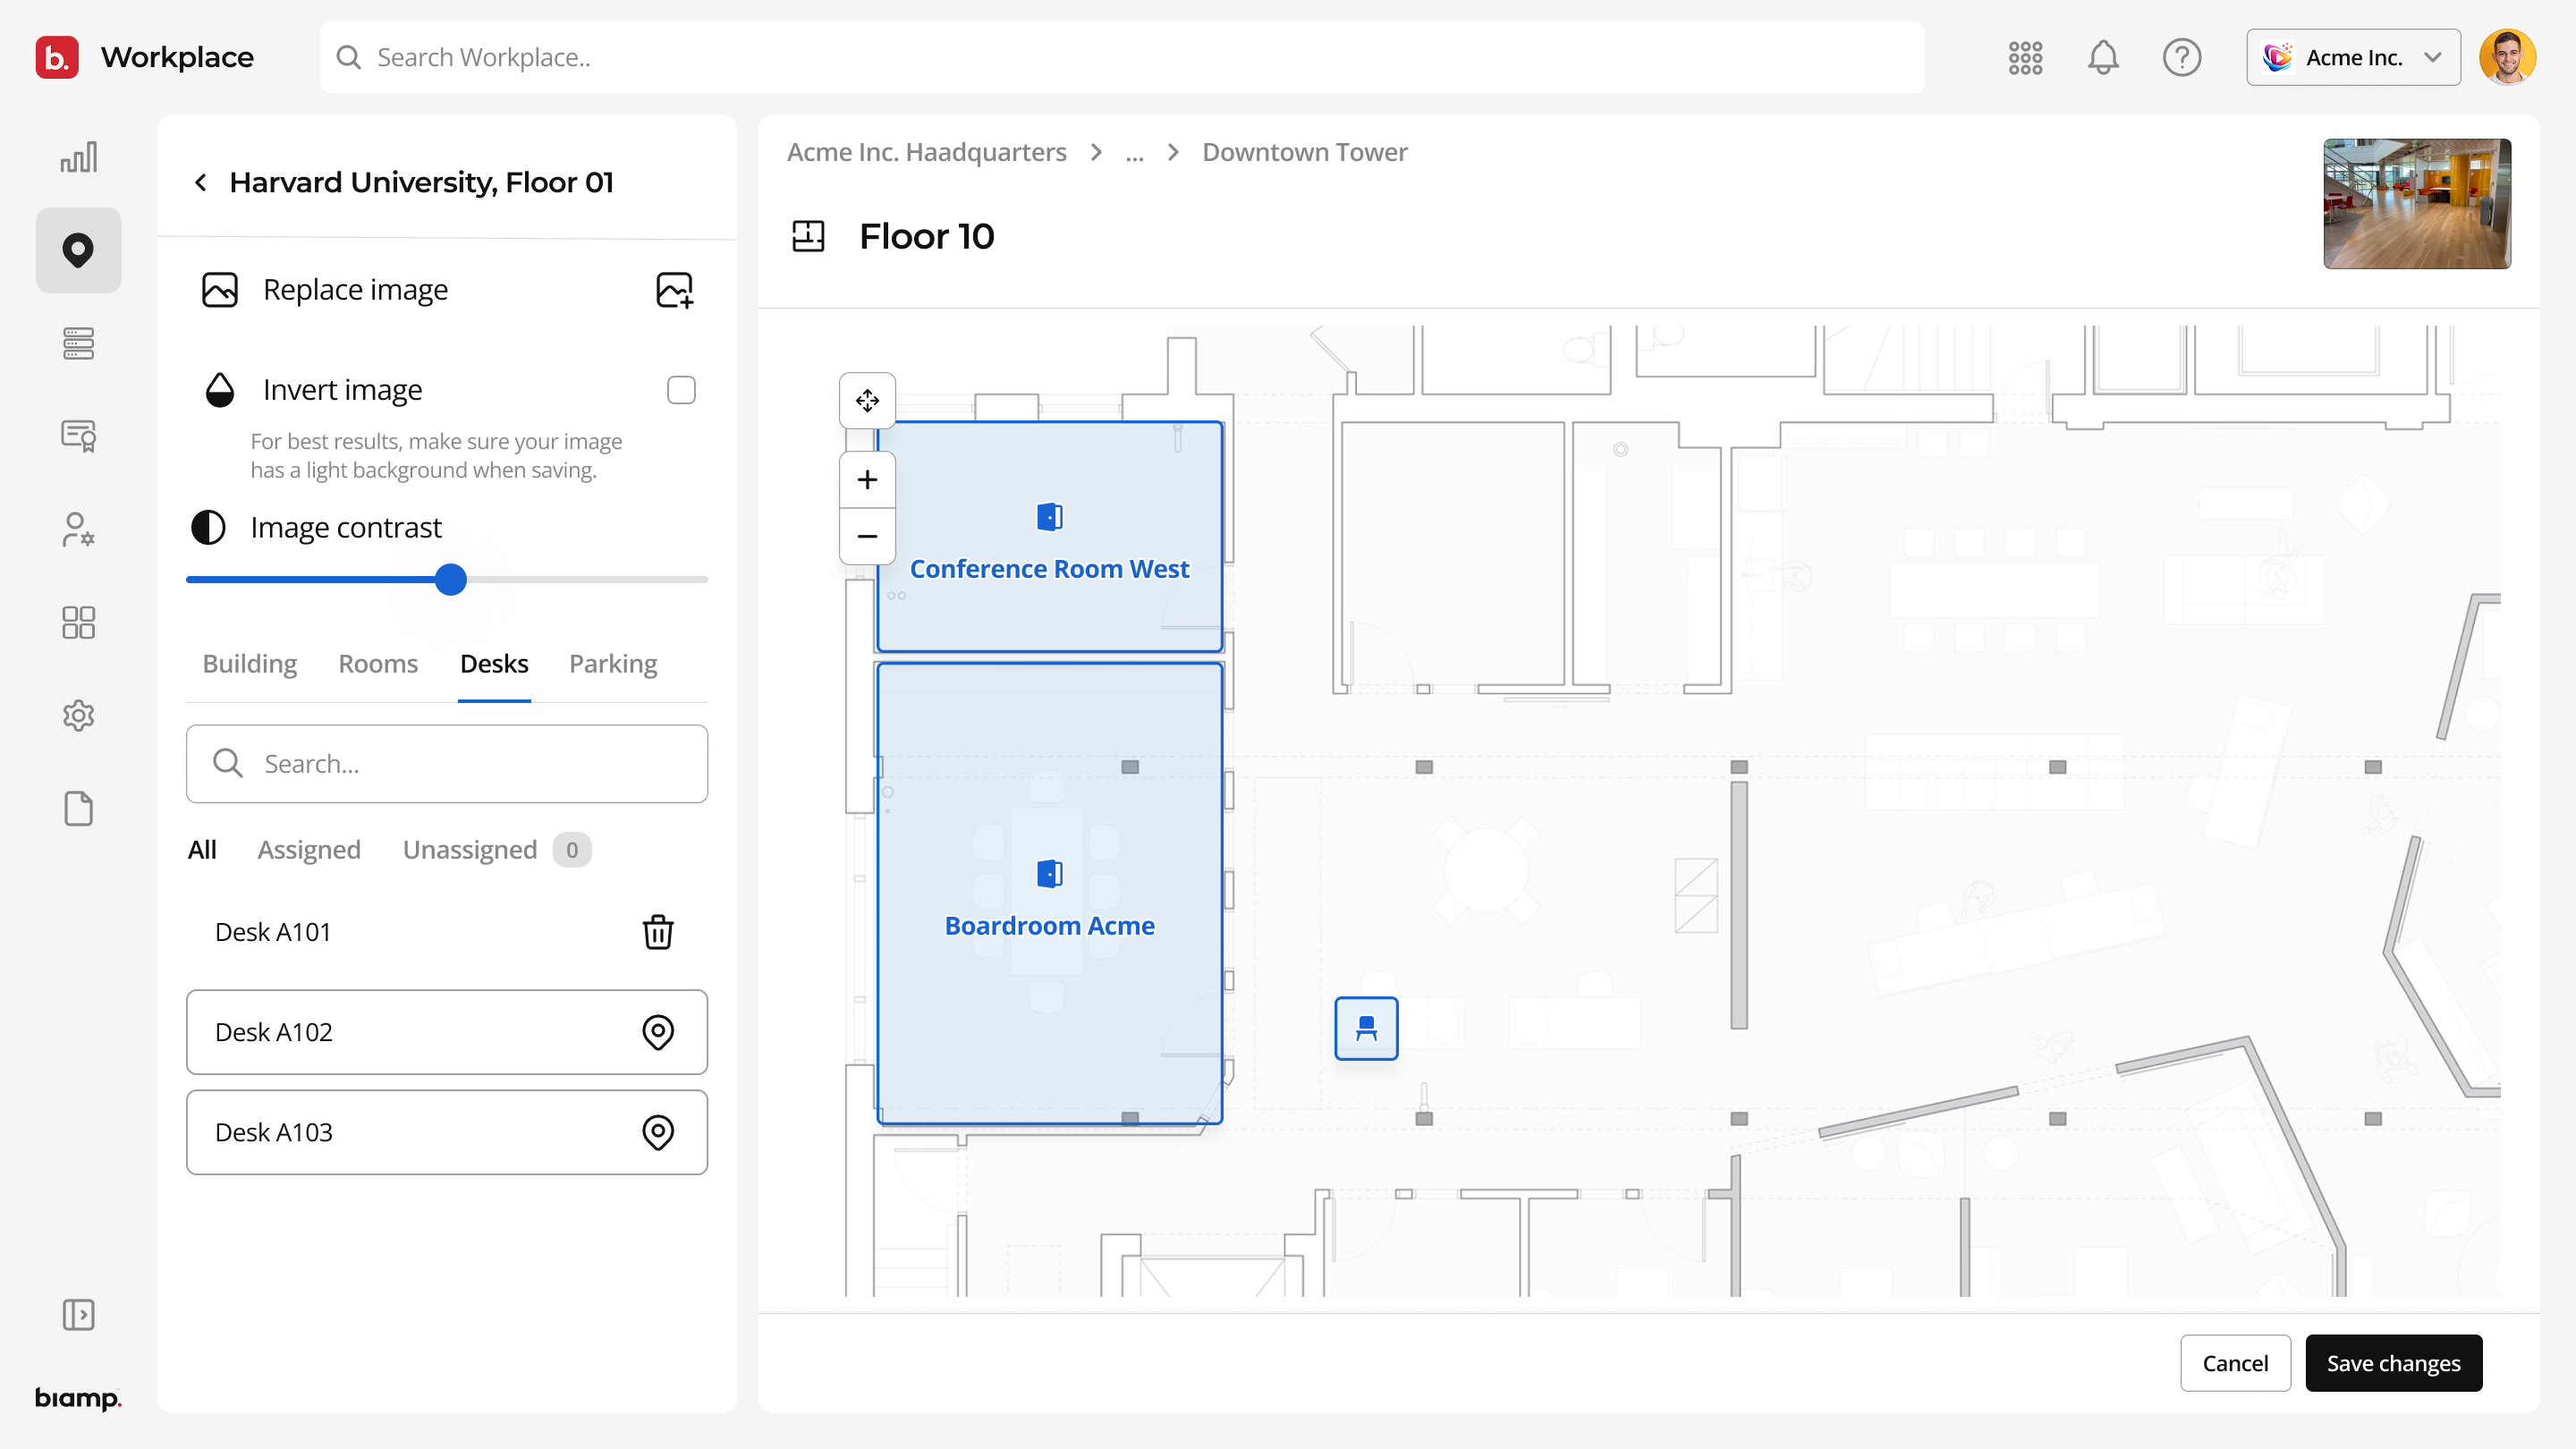The width and height of the screenshot is (2576, 1449).
Task: Open the analytics bar chart sidebar icon
Action: pos(78,157)
